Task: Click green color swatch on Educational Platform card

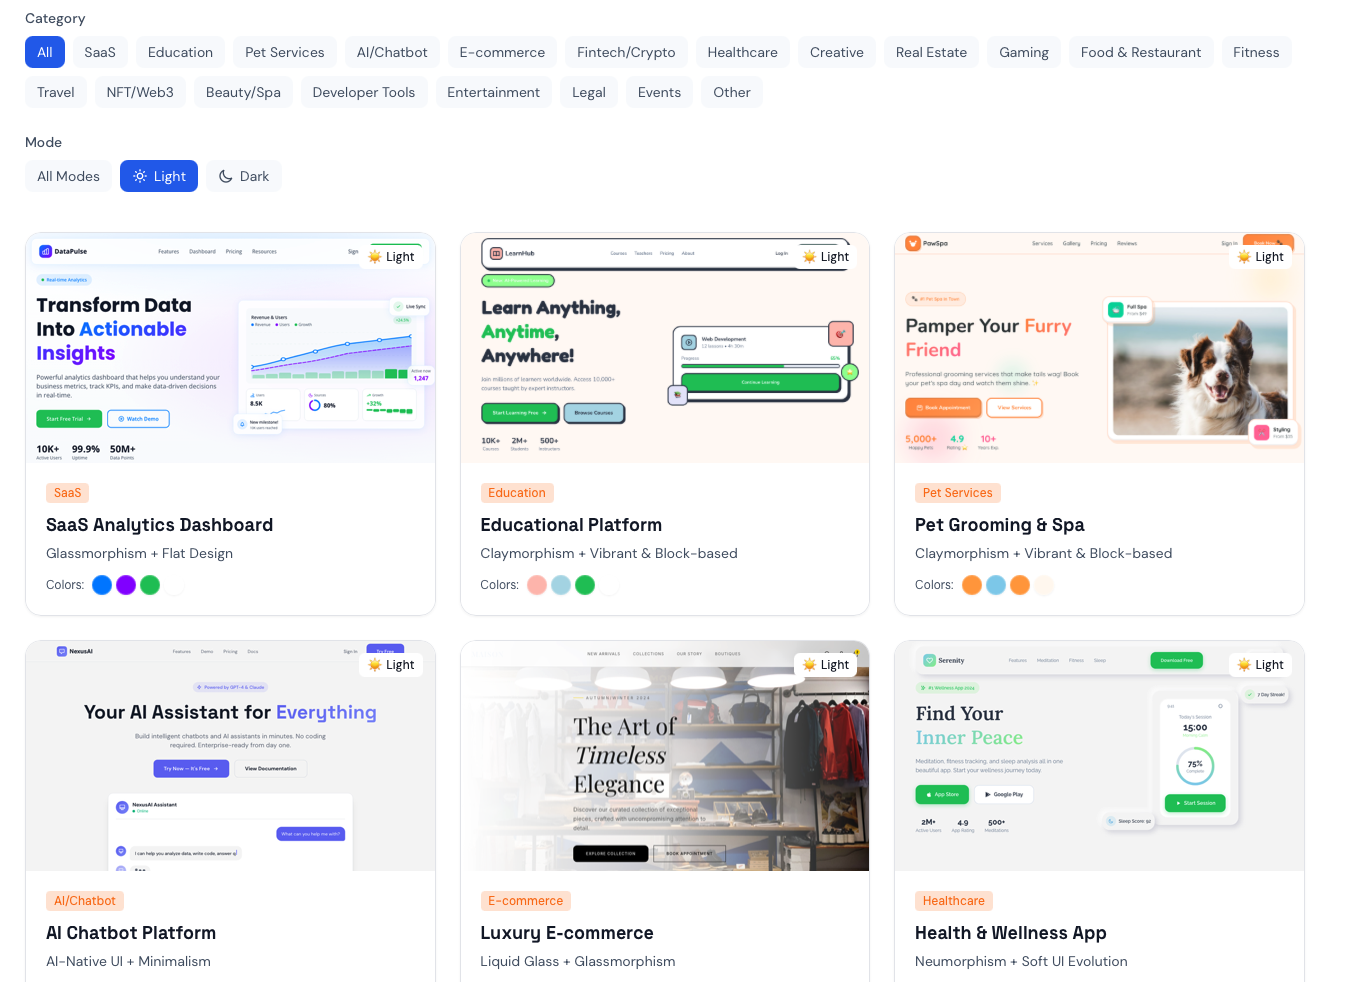Action: tap(585, 585)
